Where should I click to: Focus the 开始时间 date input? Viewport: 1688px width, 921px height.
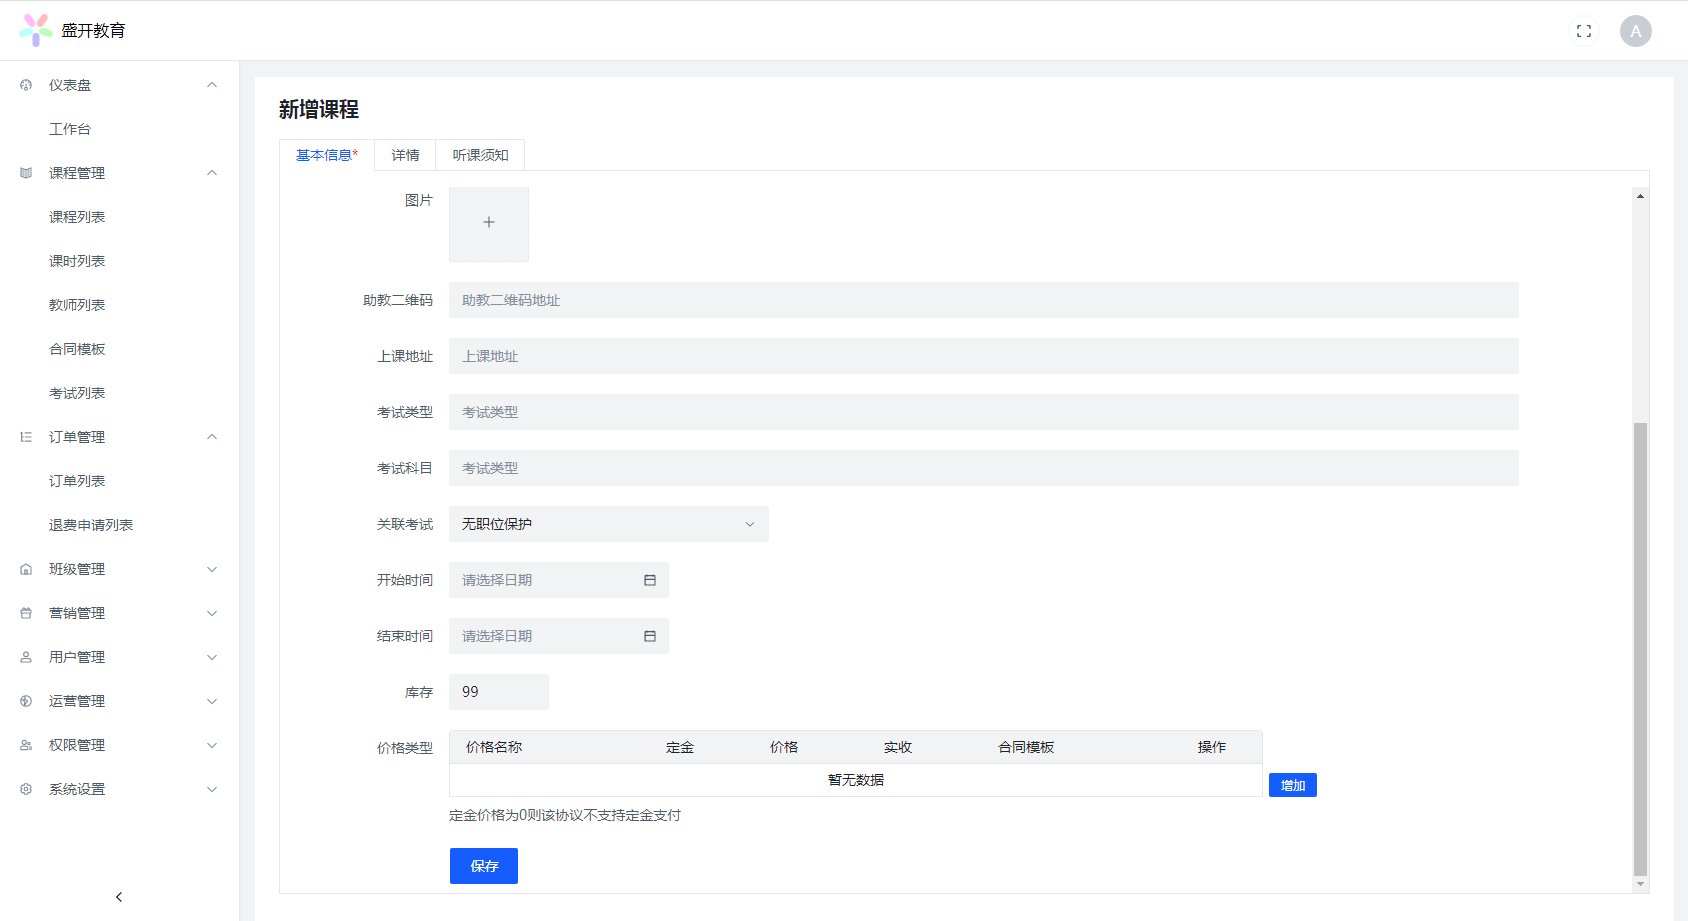(559, 580)
